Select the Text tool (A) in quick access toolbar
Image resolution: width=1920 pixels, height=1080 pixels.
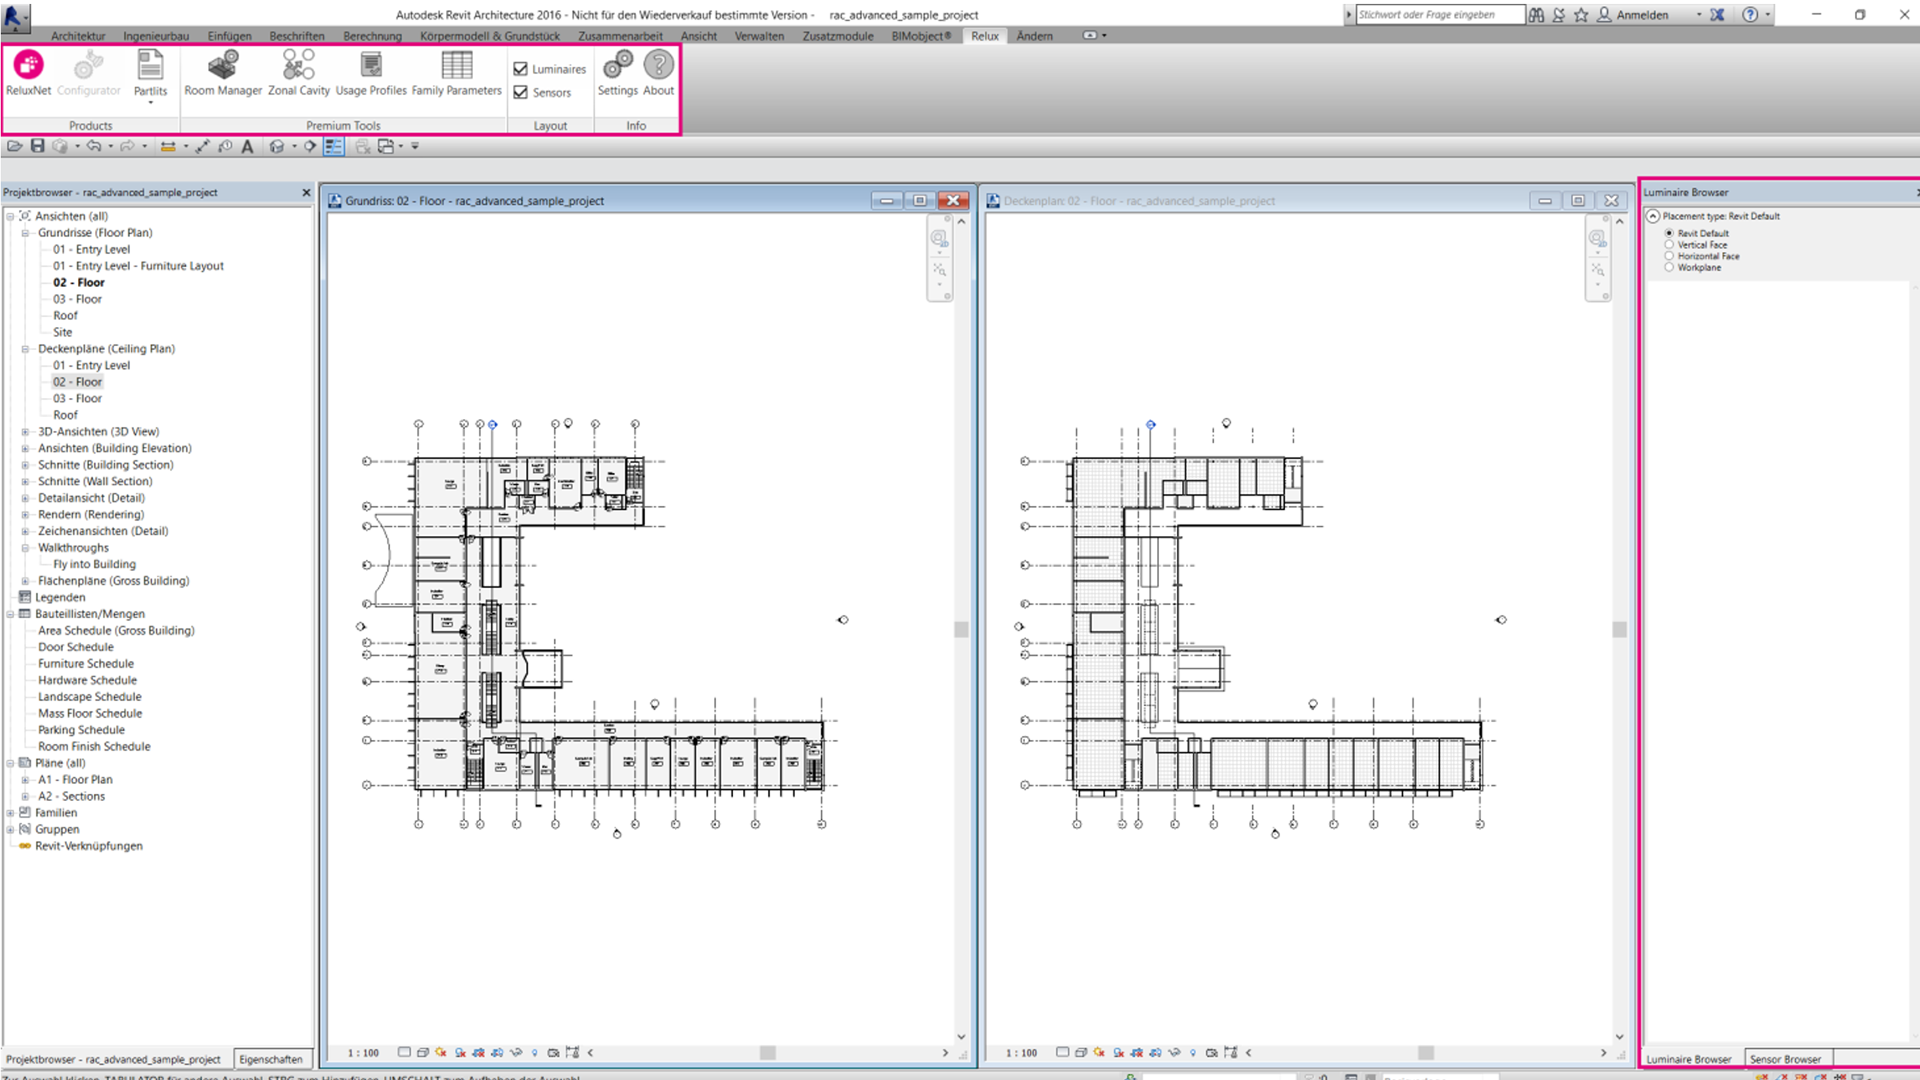click(247, 146)
